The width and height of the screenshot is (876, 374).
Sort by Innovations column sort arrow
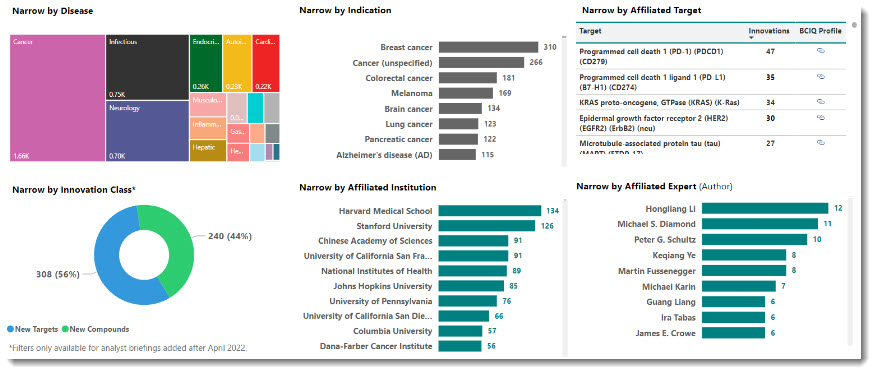pos(751,38)
